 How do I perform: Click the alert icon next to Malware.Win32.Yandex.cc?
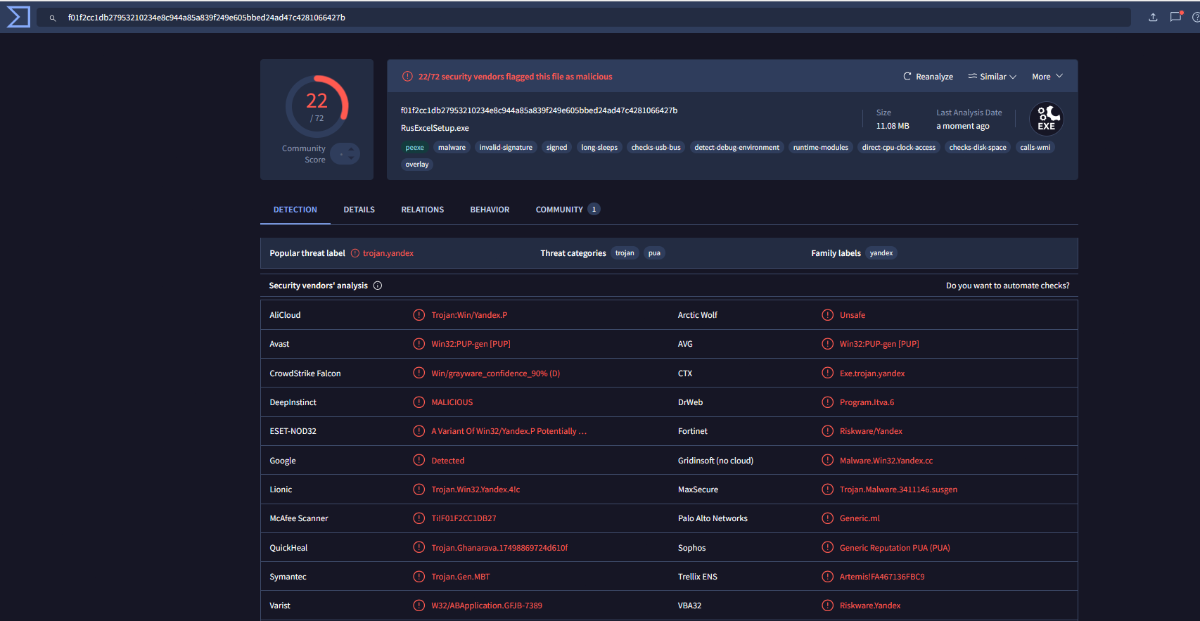click(827, 461)
